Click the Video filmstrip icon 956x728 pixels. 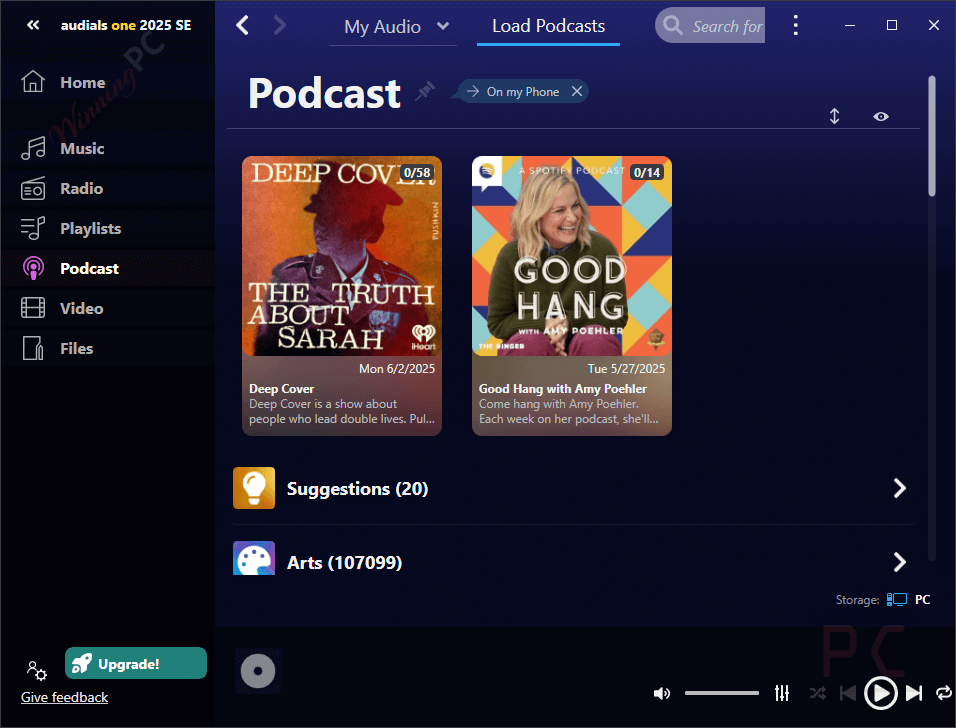click(33, 308)
